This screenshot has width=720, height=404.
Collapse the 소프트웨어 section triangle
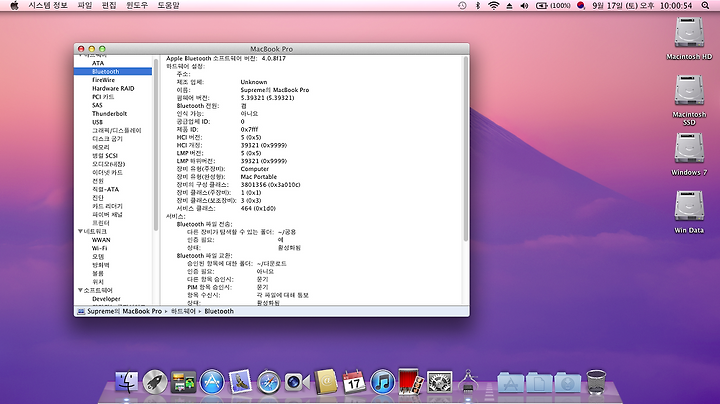click(80, 290)
